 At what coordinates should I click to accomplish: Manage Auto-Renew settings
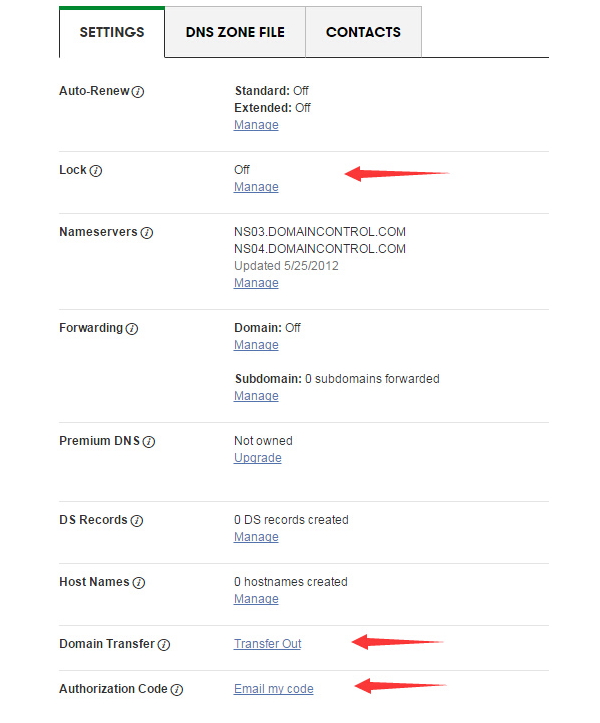pyautogui.click(x=256, y=125)
